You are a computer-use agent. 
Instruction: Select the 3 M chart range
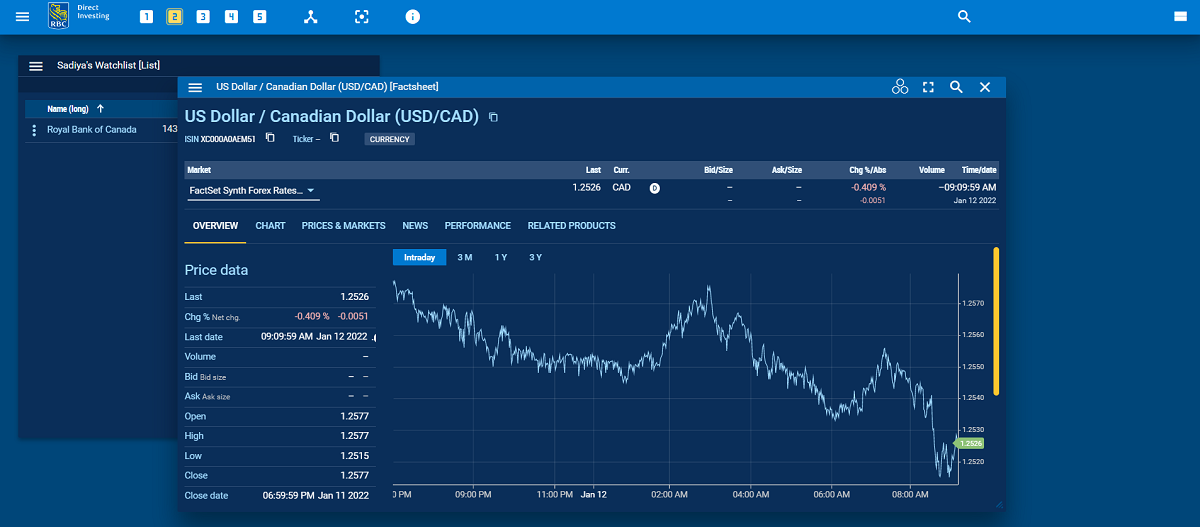click(x=465, y=258)
